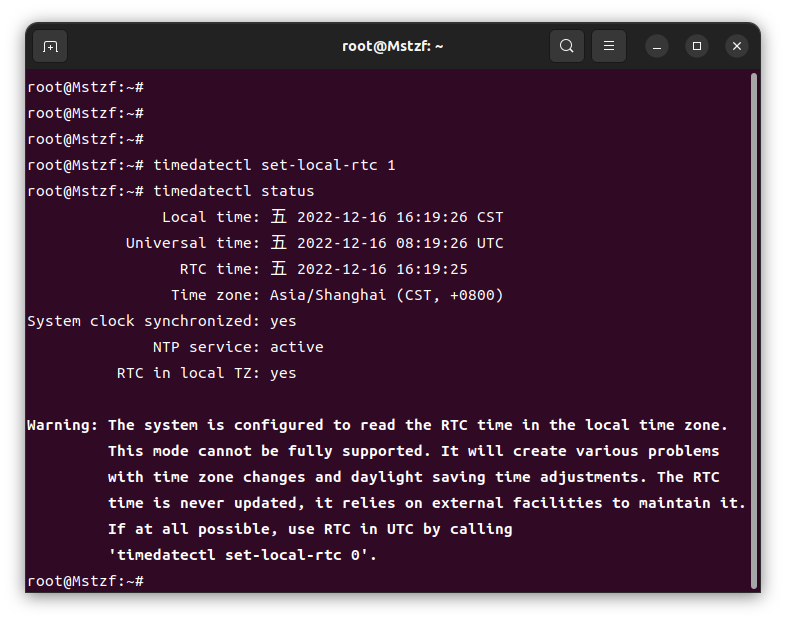Maximize the terminal window

pos(697,46)
